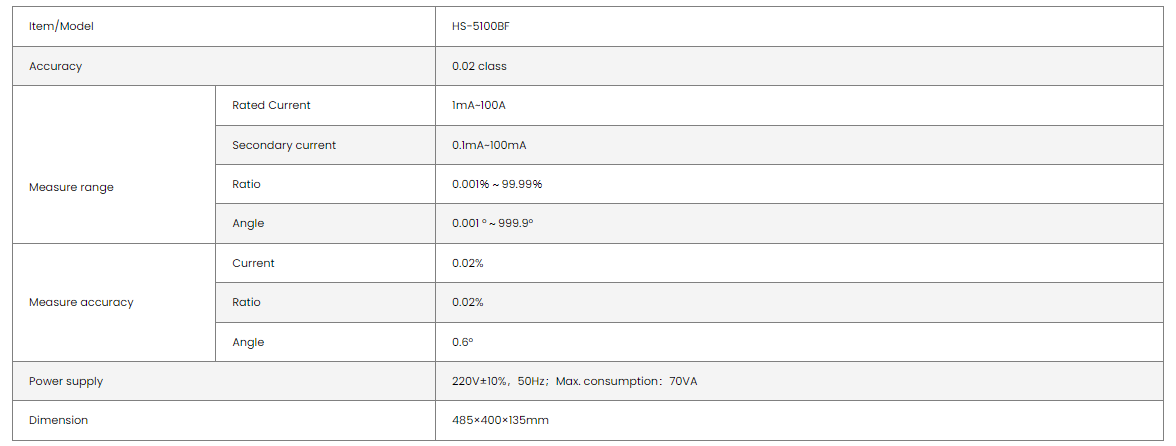Image resolution: width=1176 pixels, height=446 pixels.
Task: Click the Current accuracy cell
Action: coord(253,263)
